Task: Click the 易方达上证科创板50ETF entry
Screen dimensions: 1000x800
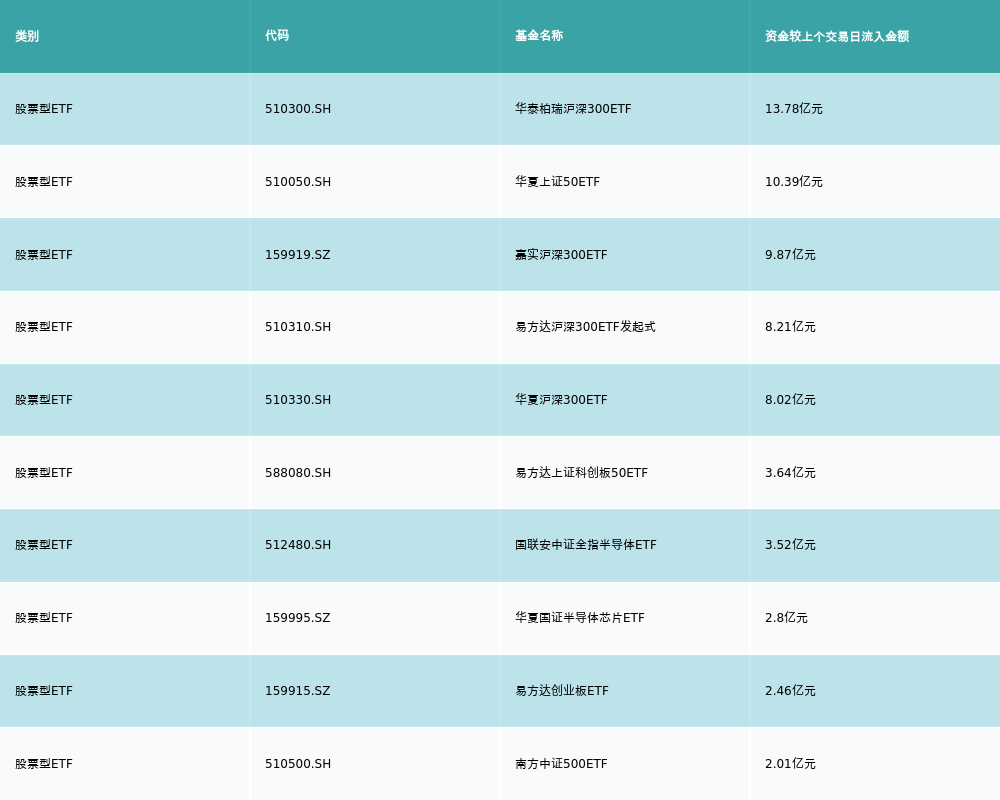Action: [581, 473]
